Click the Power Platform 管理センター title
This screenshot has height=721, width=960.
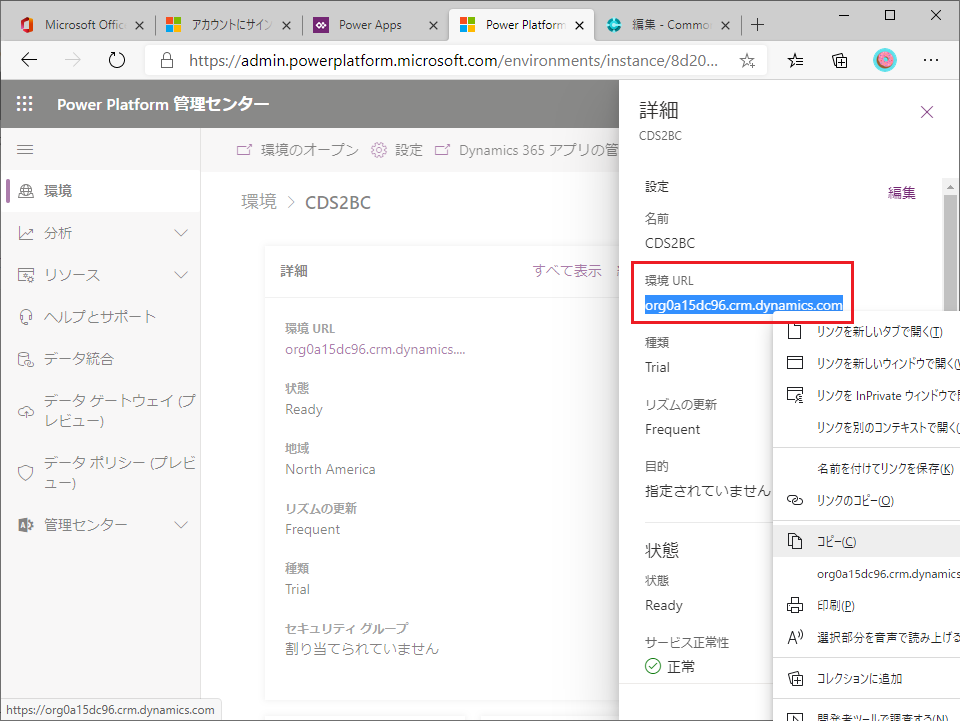coord(163,104)
